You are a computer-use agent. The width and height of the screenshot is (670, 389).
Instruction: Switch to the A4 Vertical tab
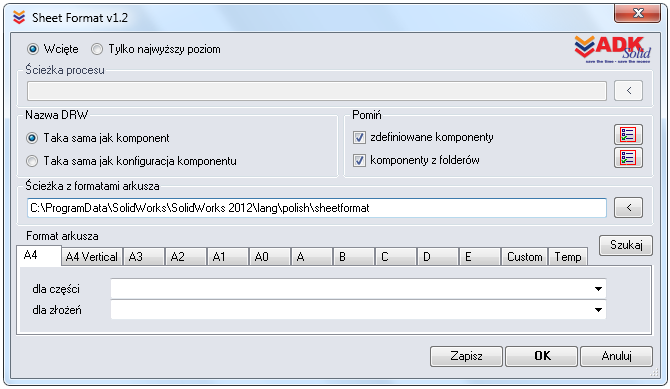click(91, 257)
